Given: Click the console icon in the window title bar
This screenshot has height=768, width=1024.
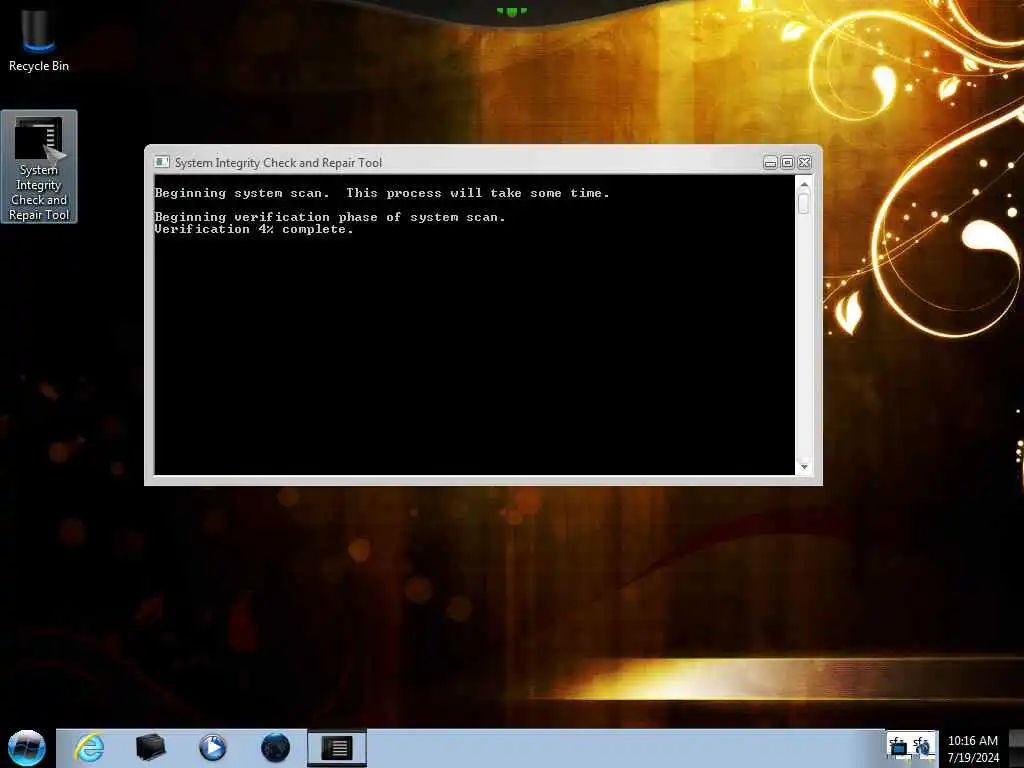Looking at the screenshot, I should tap(162, 162).
